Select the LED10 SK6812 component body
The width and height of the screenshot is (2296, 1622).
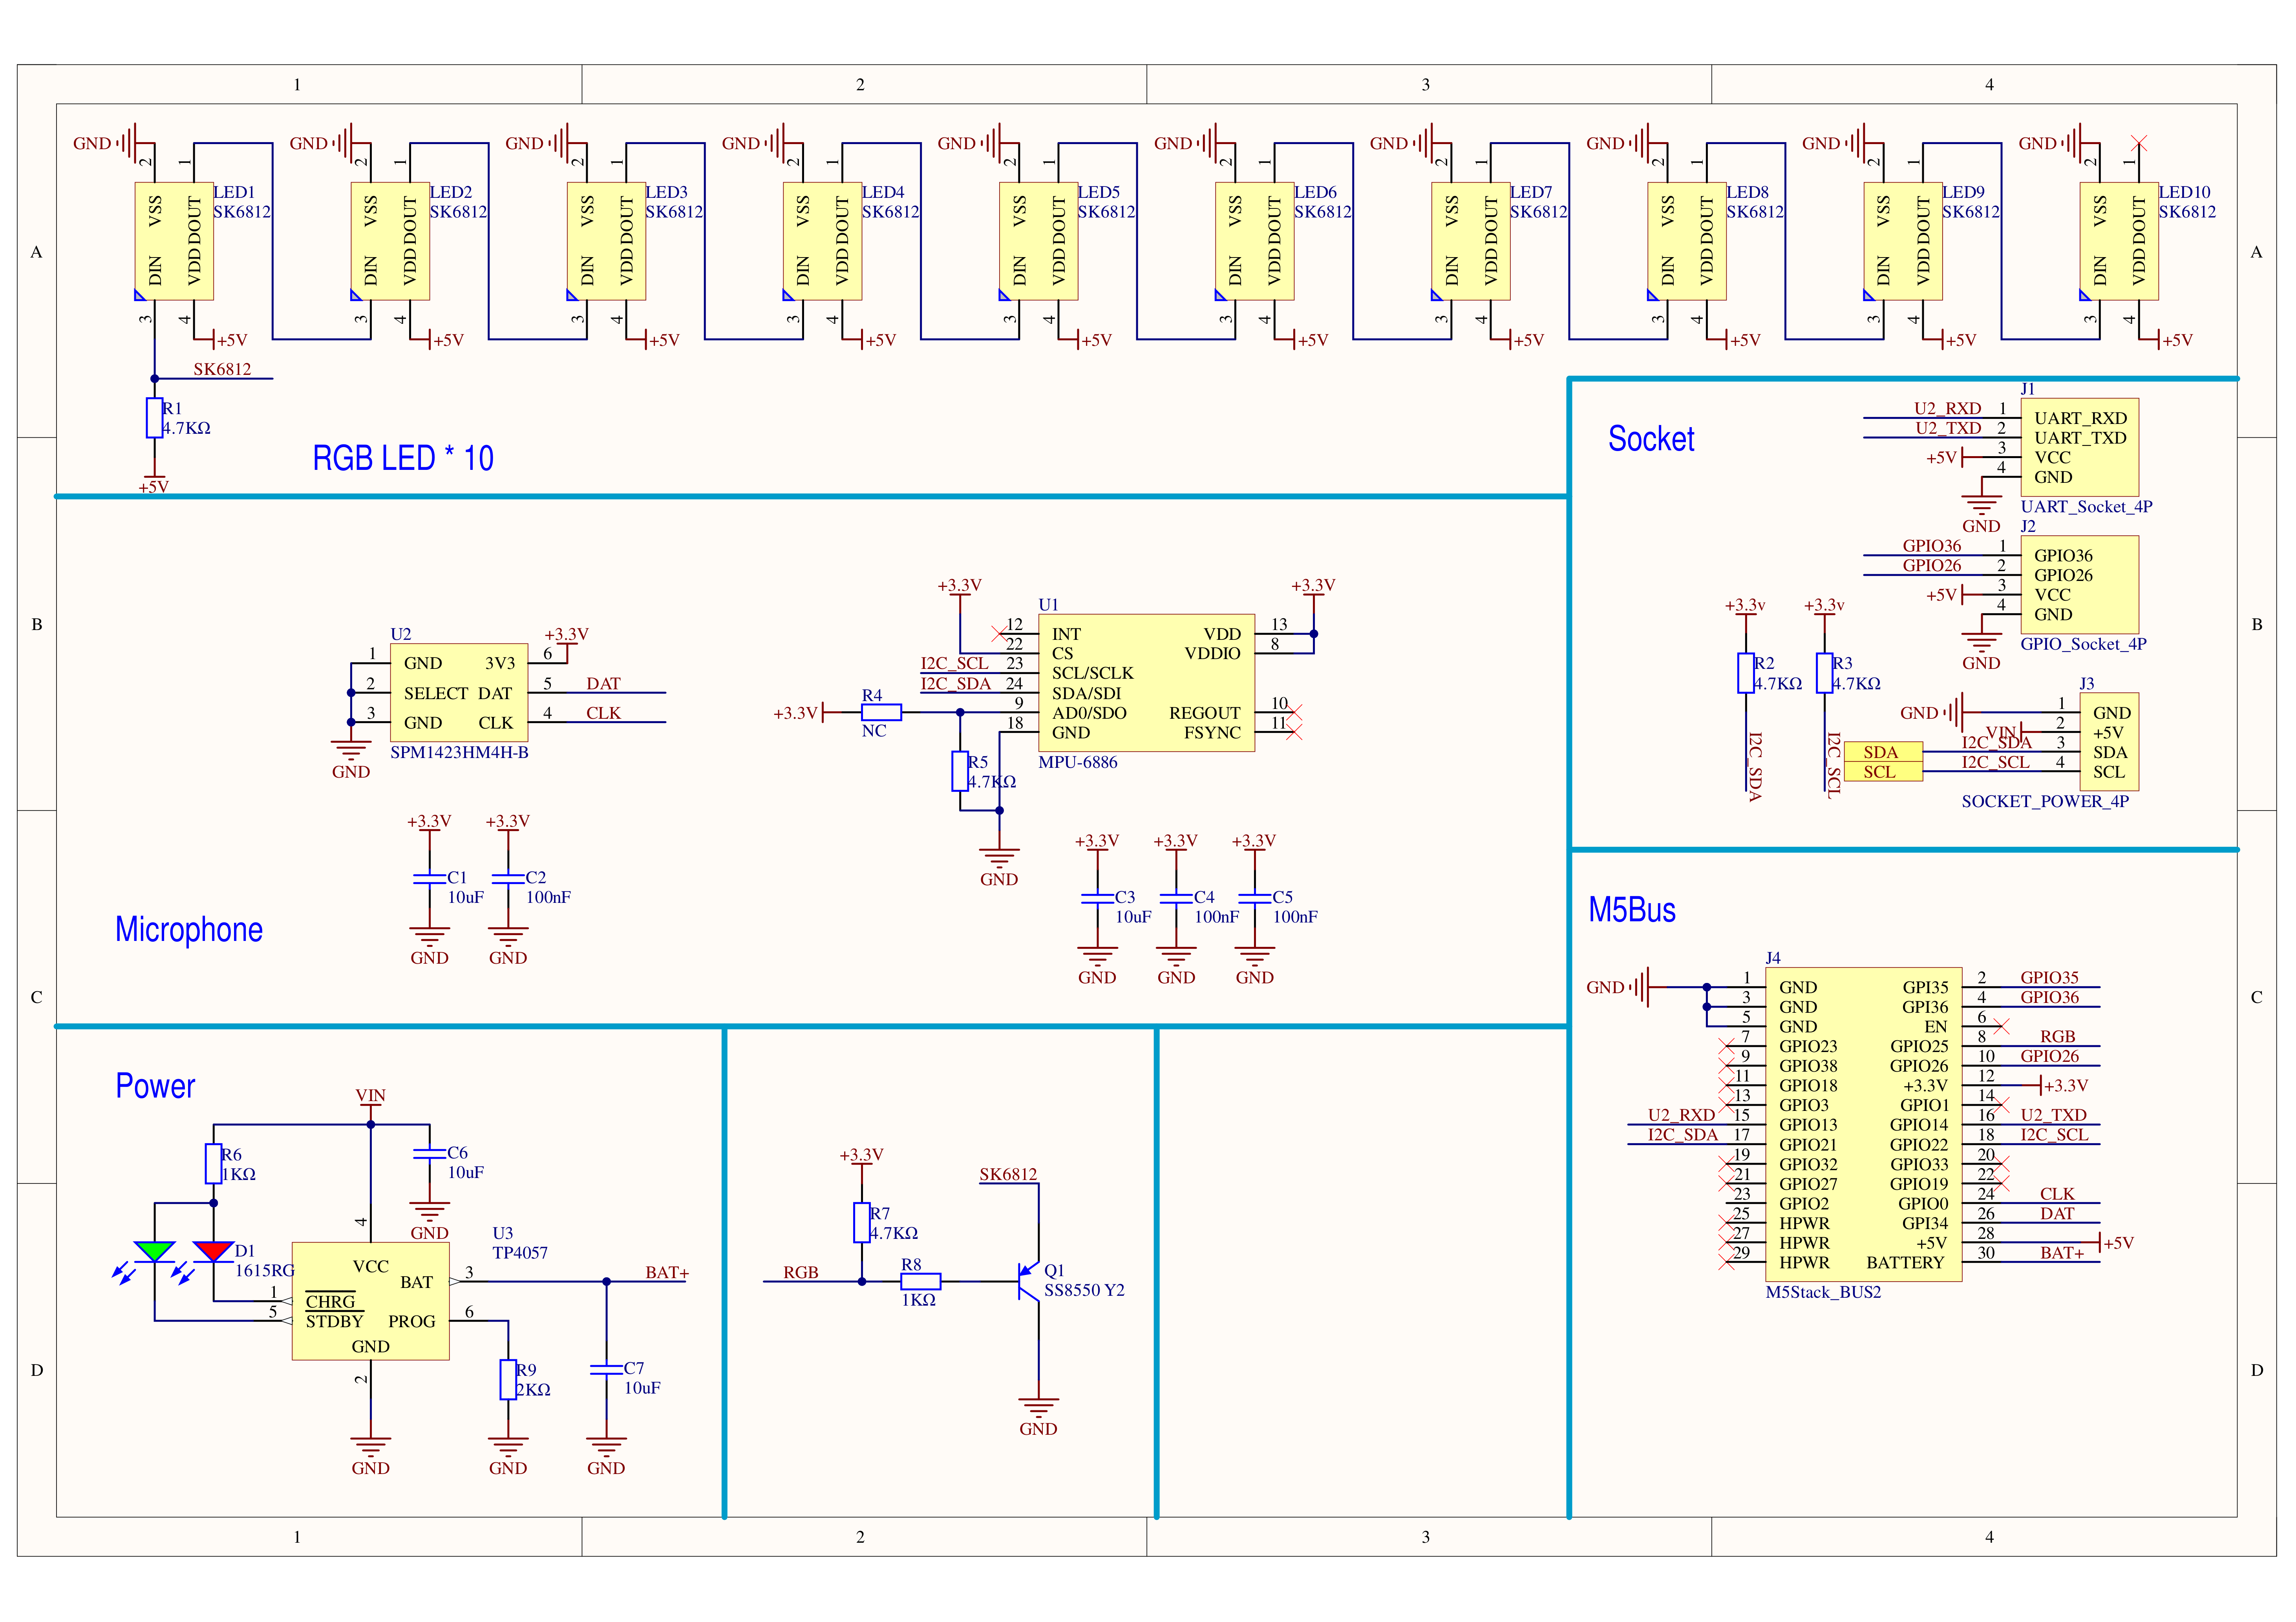[2118, 241]
